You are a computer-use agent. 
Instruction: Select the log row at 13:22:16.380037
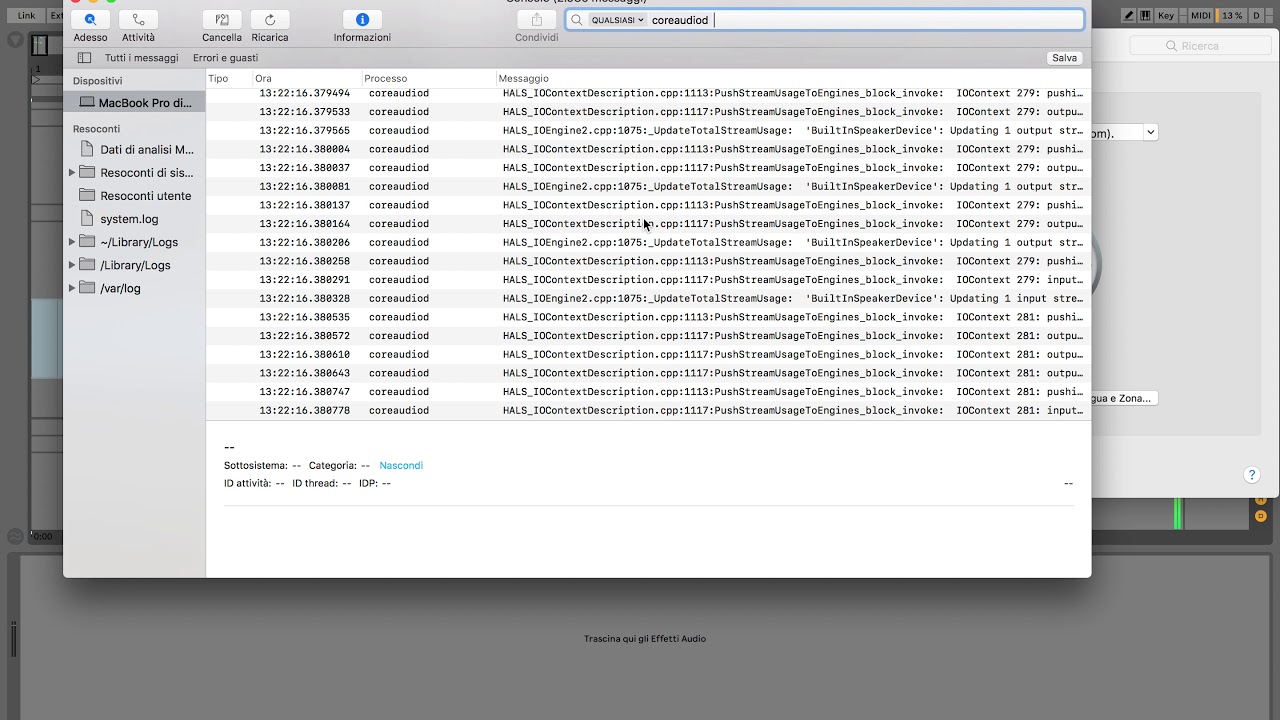tap(648, 168)
